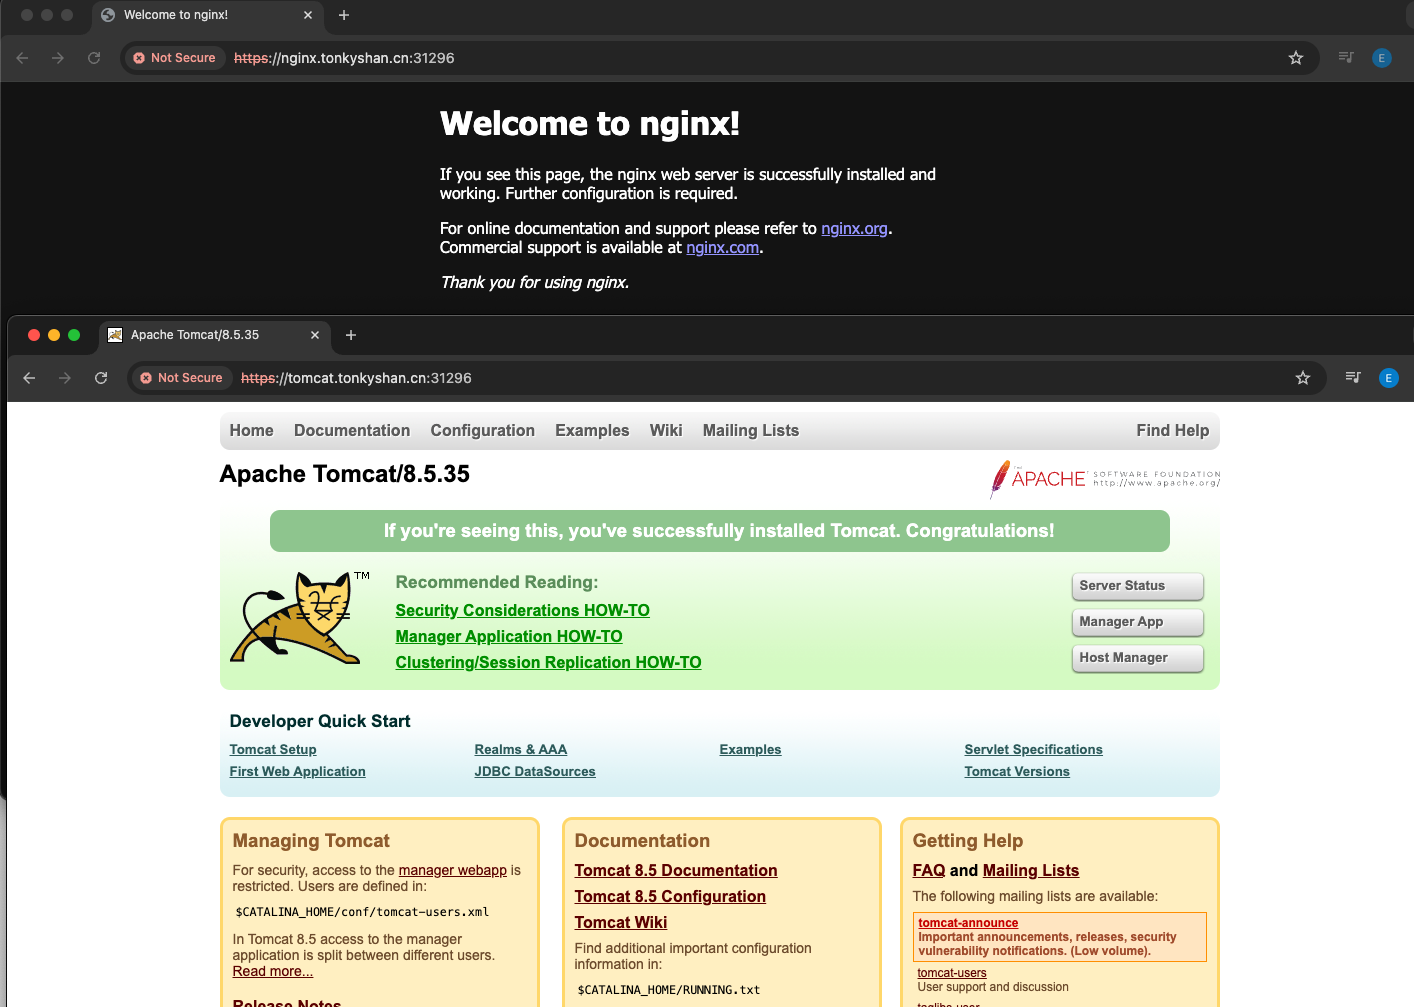Open the tomcat-announce mailing list link

click(968, 923)
